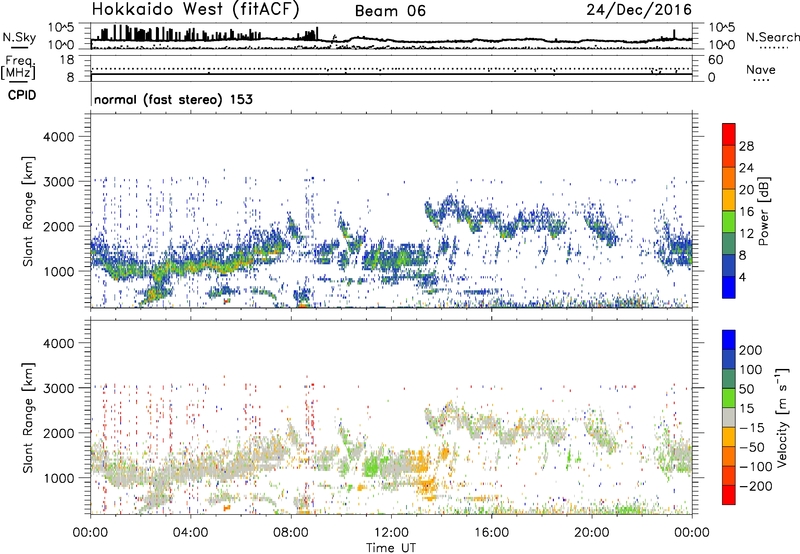Click the 200 tick on the Velocity scale

[x=751, y=350]
